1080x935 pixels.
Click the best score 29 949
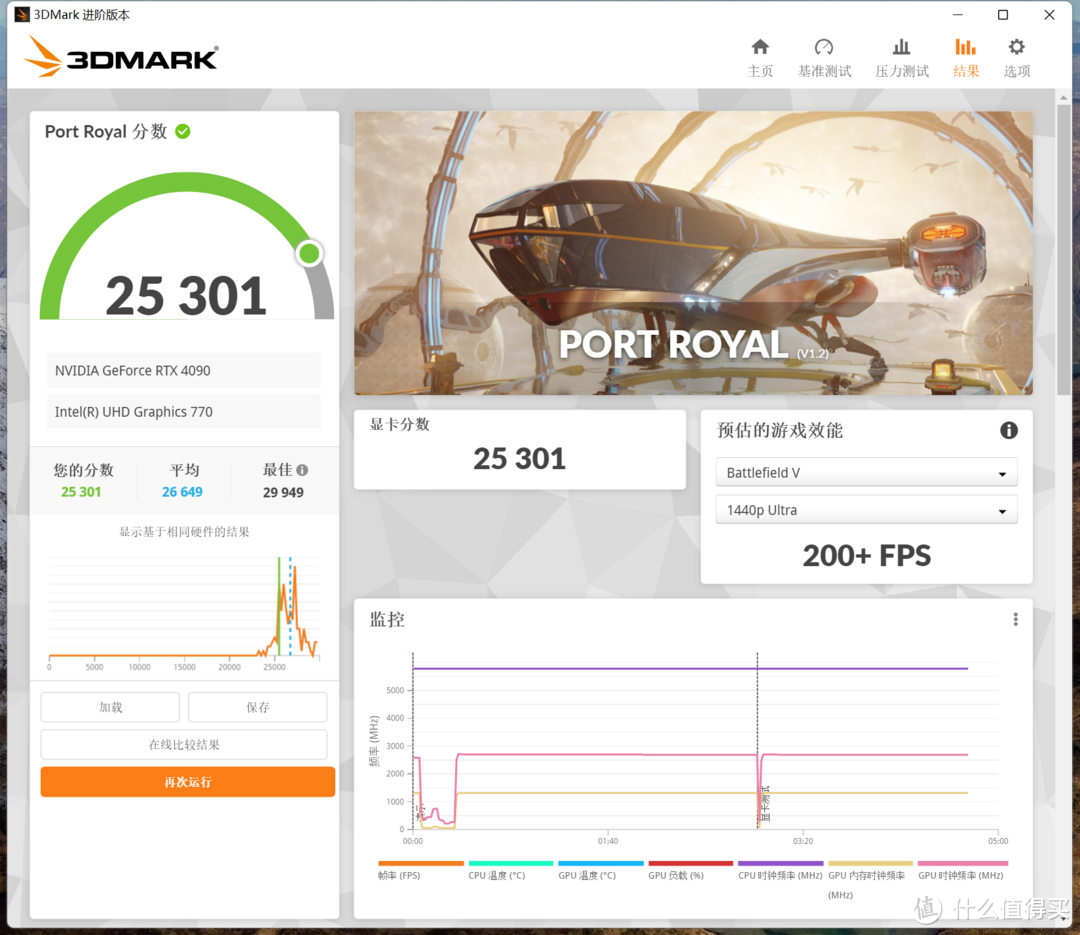pos(283,493)
